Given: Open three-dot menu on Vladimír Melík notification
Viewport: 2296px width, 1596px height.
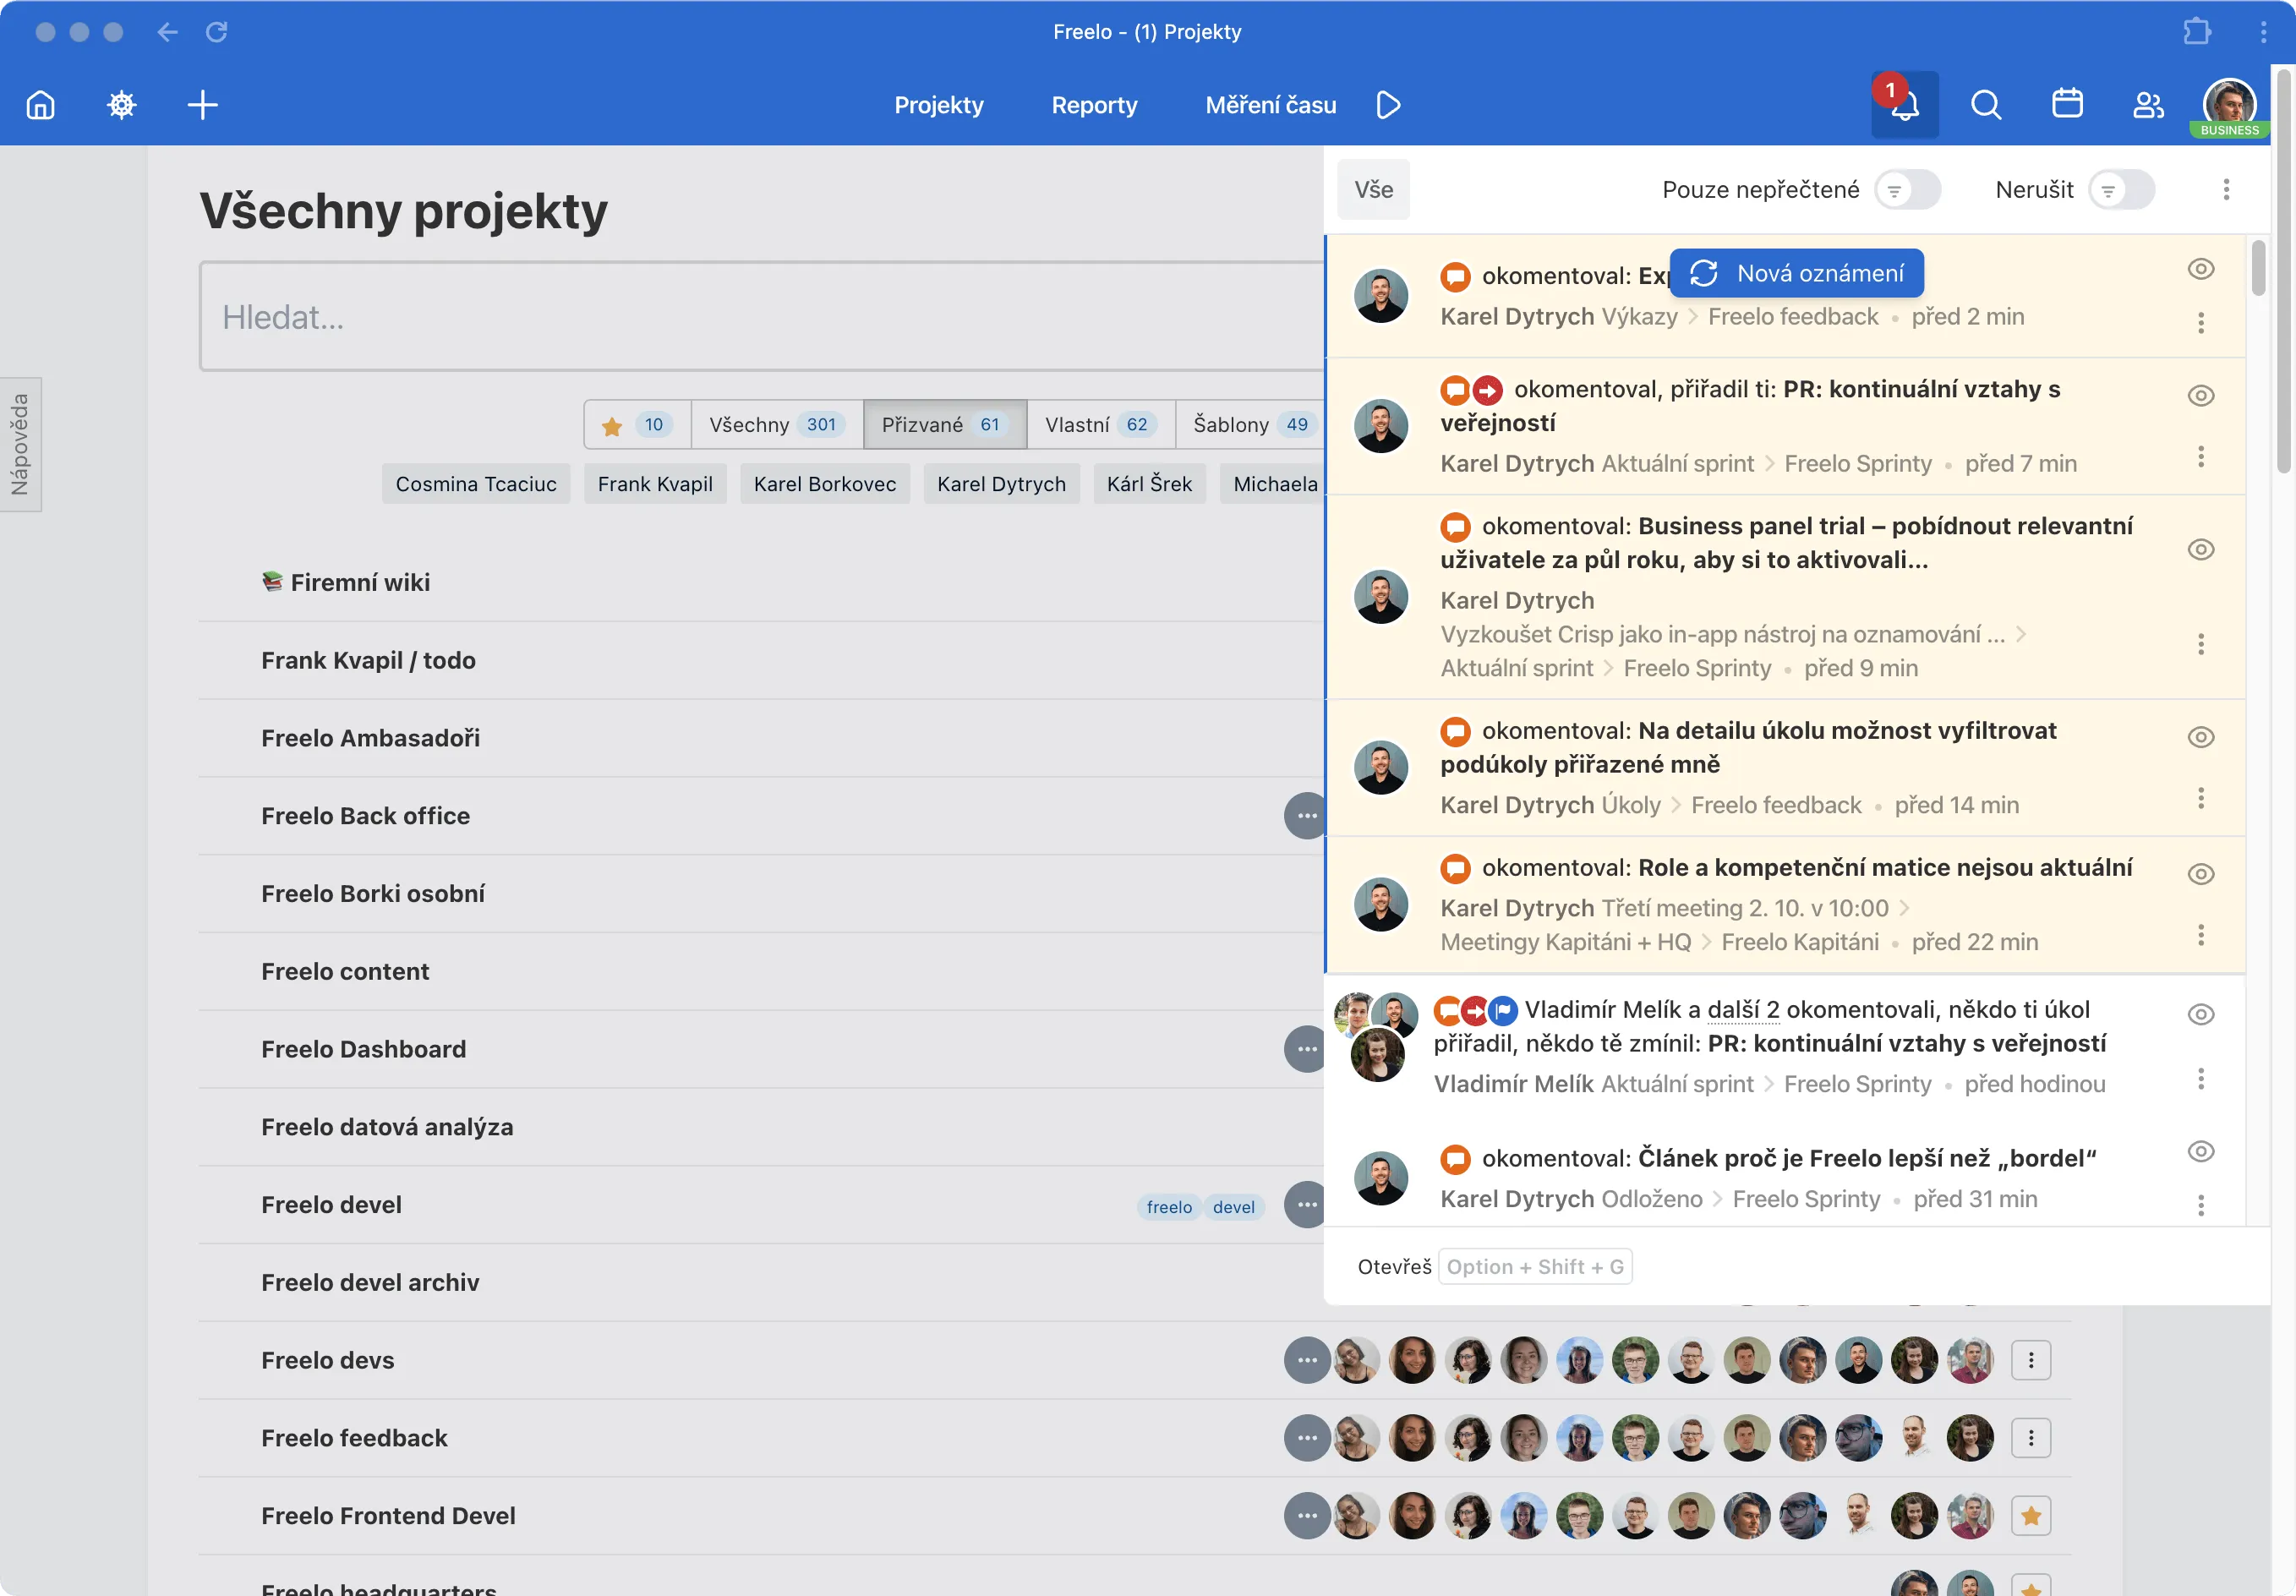Looking at the screenshot, I should (x=2200, y=1079).
